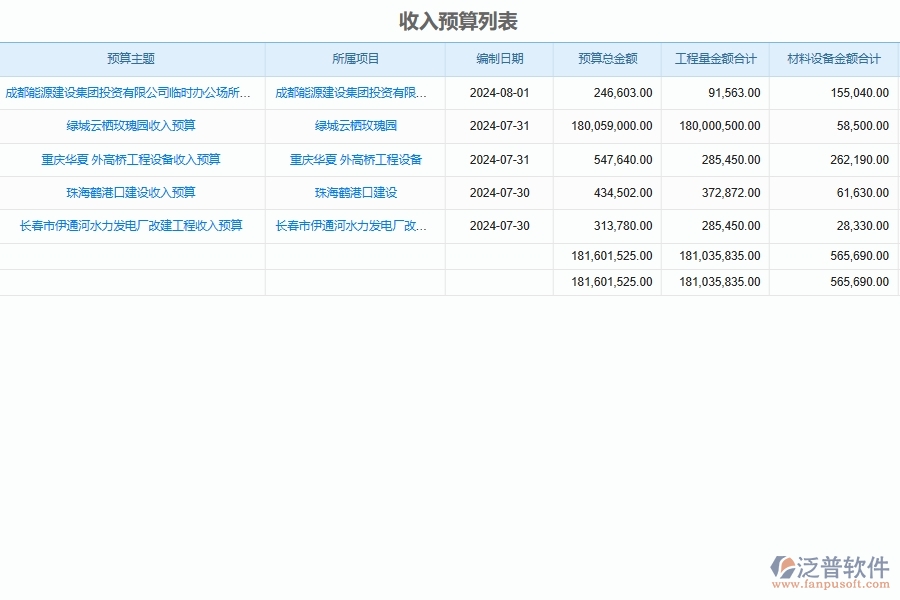Screen dimensions: 900x600
Task: Open 珠海鹤港口建设收入预算 record
Action: pos(133,192)
